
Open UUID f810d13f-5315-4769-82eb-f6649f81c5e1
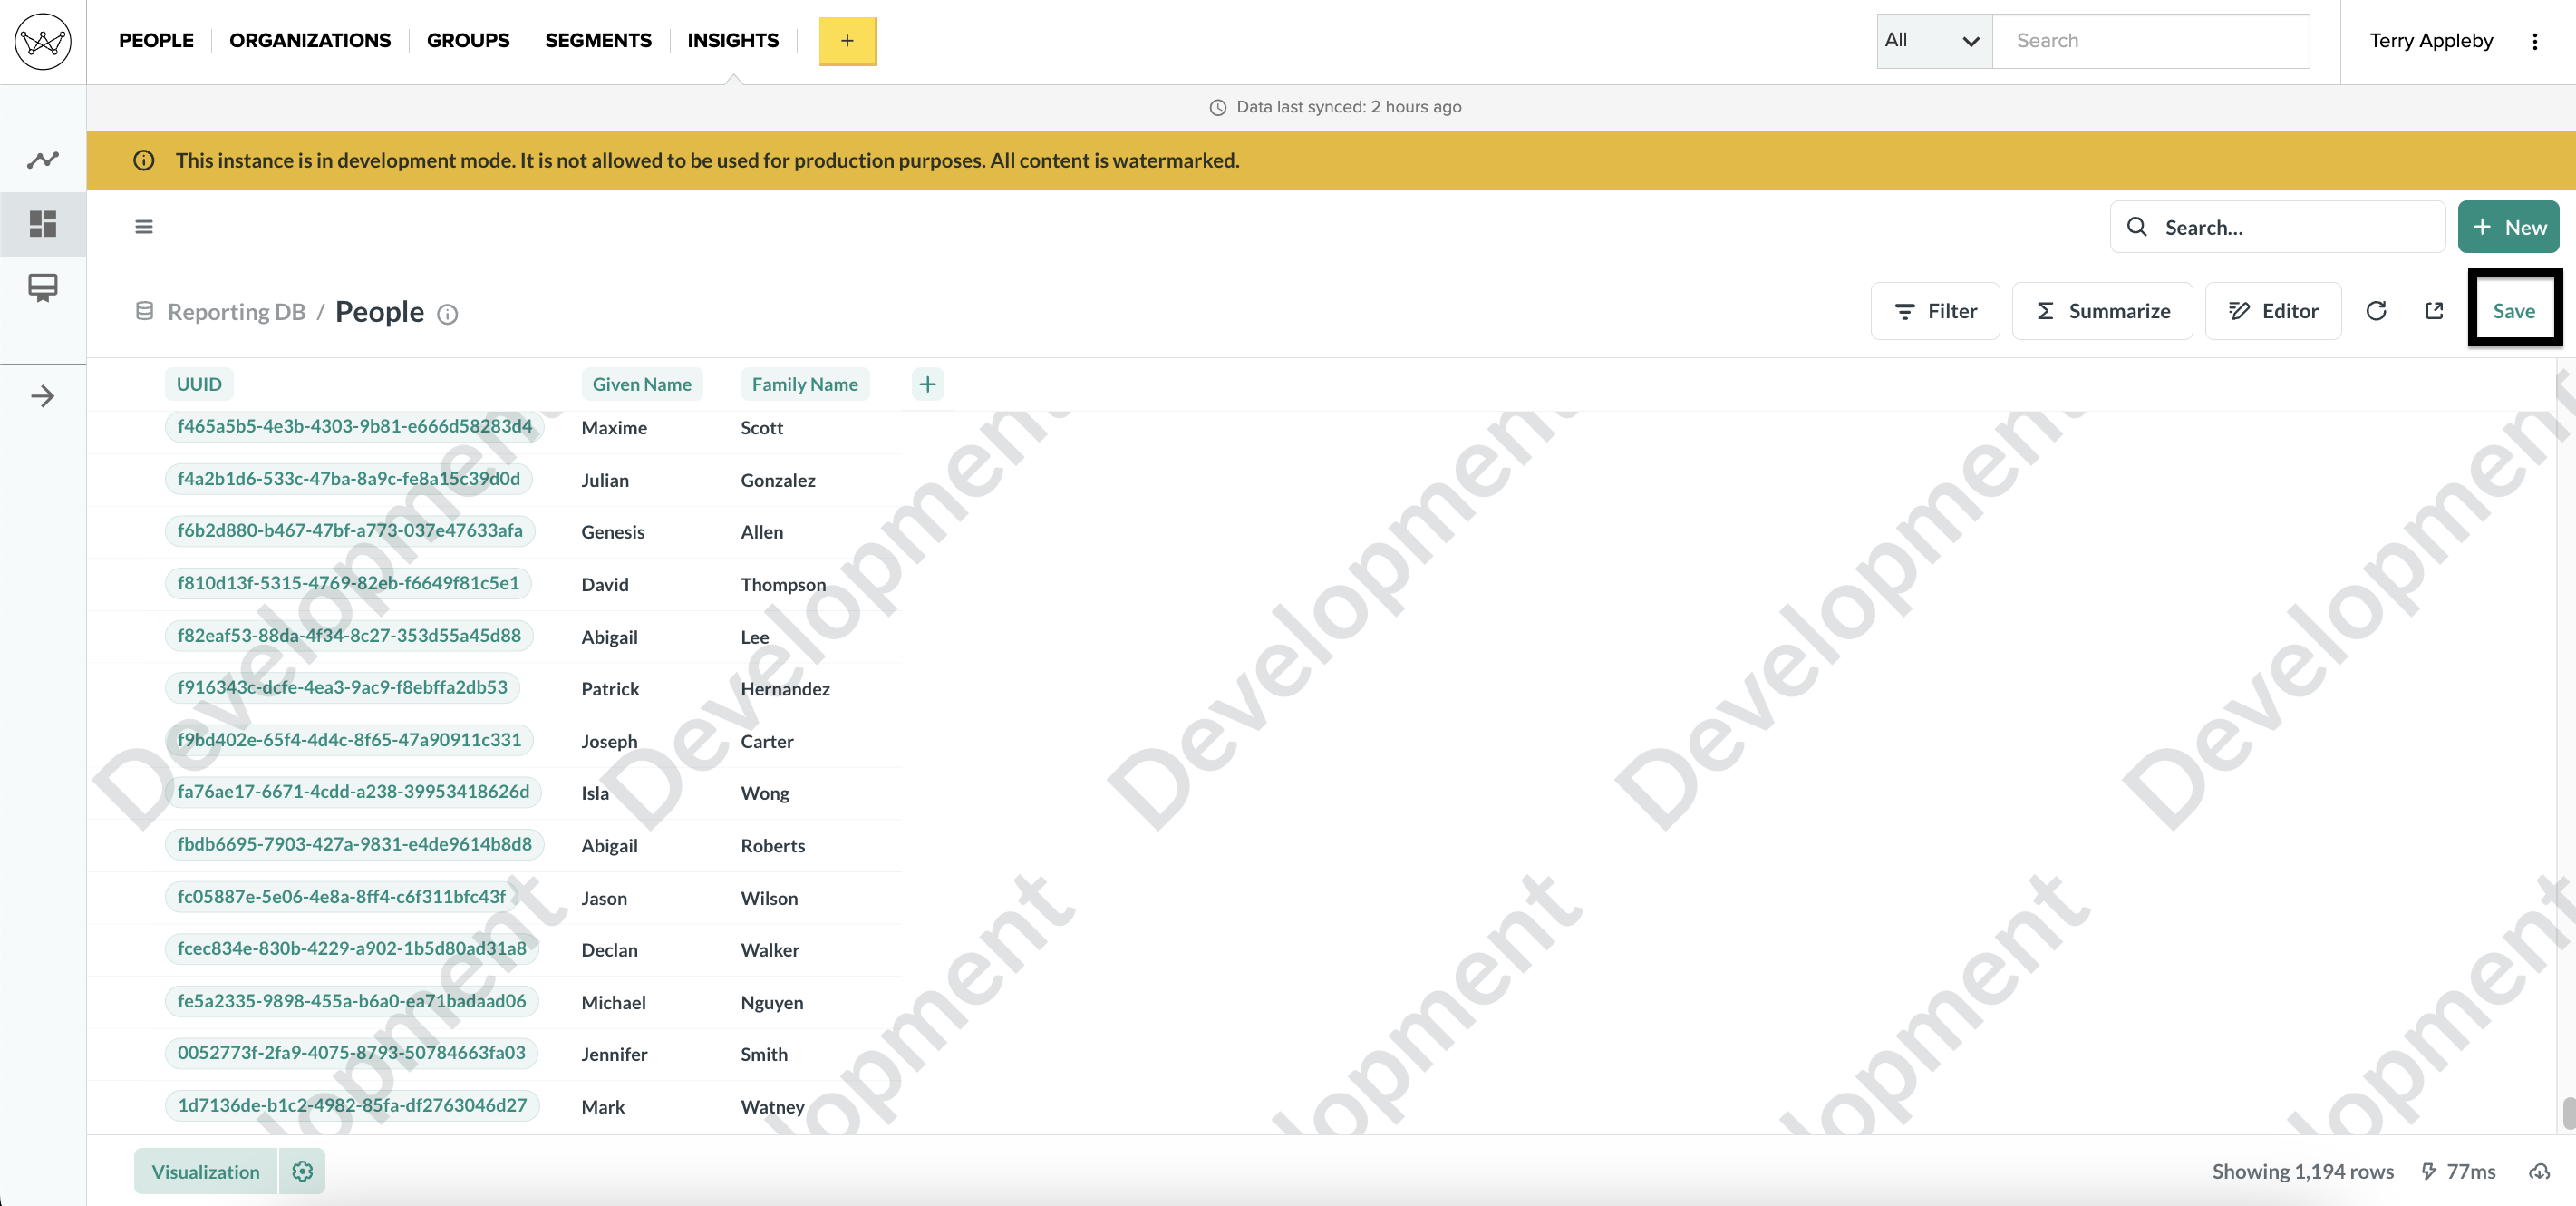point(348,583)
